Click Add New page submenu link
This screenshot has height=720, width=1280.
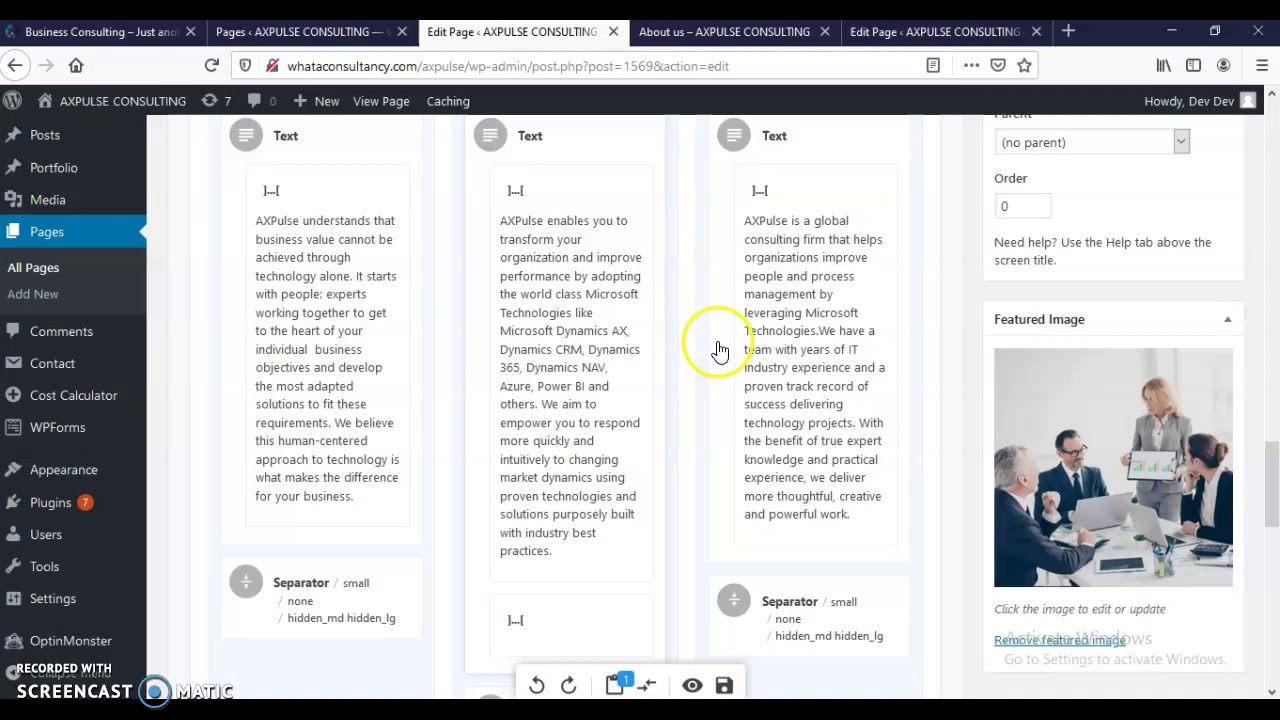click(x=33, y=294)
